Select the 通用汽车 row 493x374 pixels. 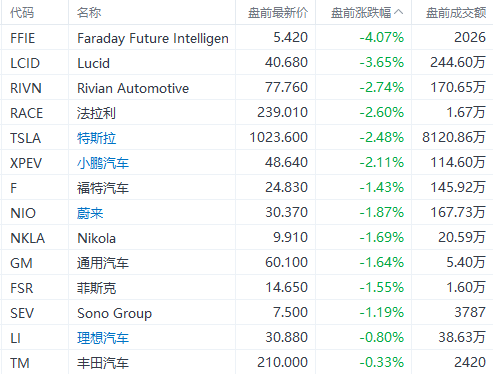click(246, 263)
